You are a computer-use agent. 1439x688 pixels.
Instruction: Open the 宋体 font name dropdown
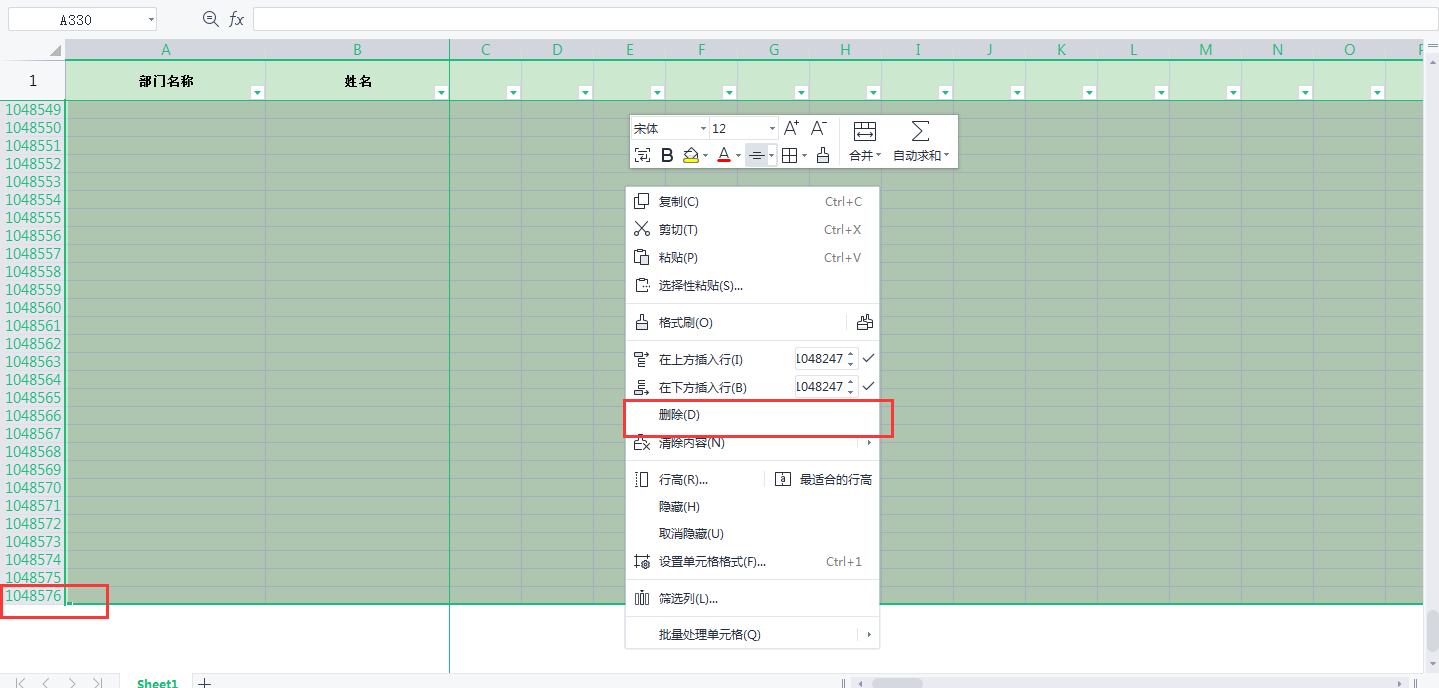702,129
